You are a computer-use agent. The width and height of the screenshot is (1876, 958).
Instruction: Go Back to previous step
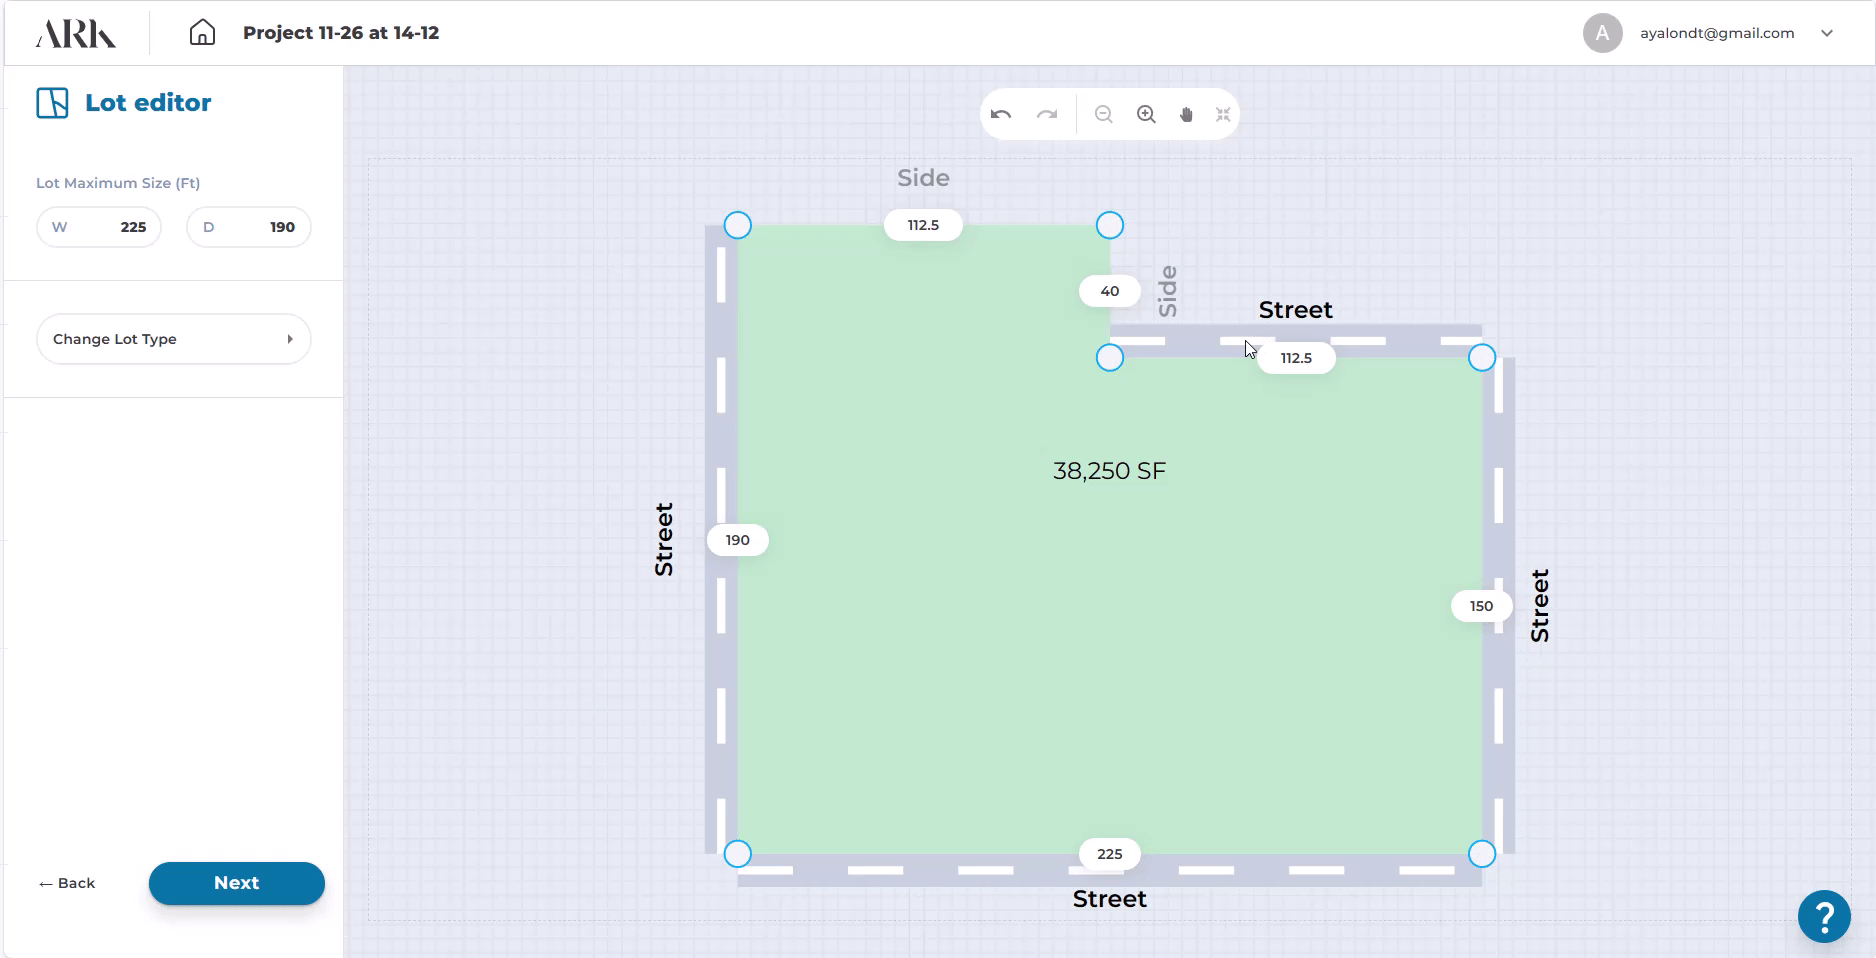(67, 883)
